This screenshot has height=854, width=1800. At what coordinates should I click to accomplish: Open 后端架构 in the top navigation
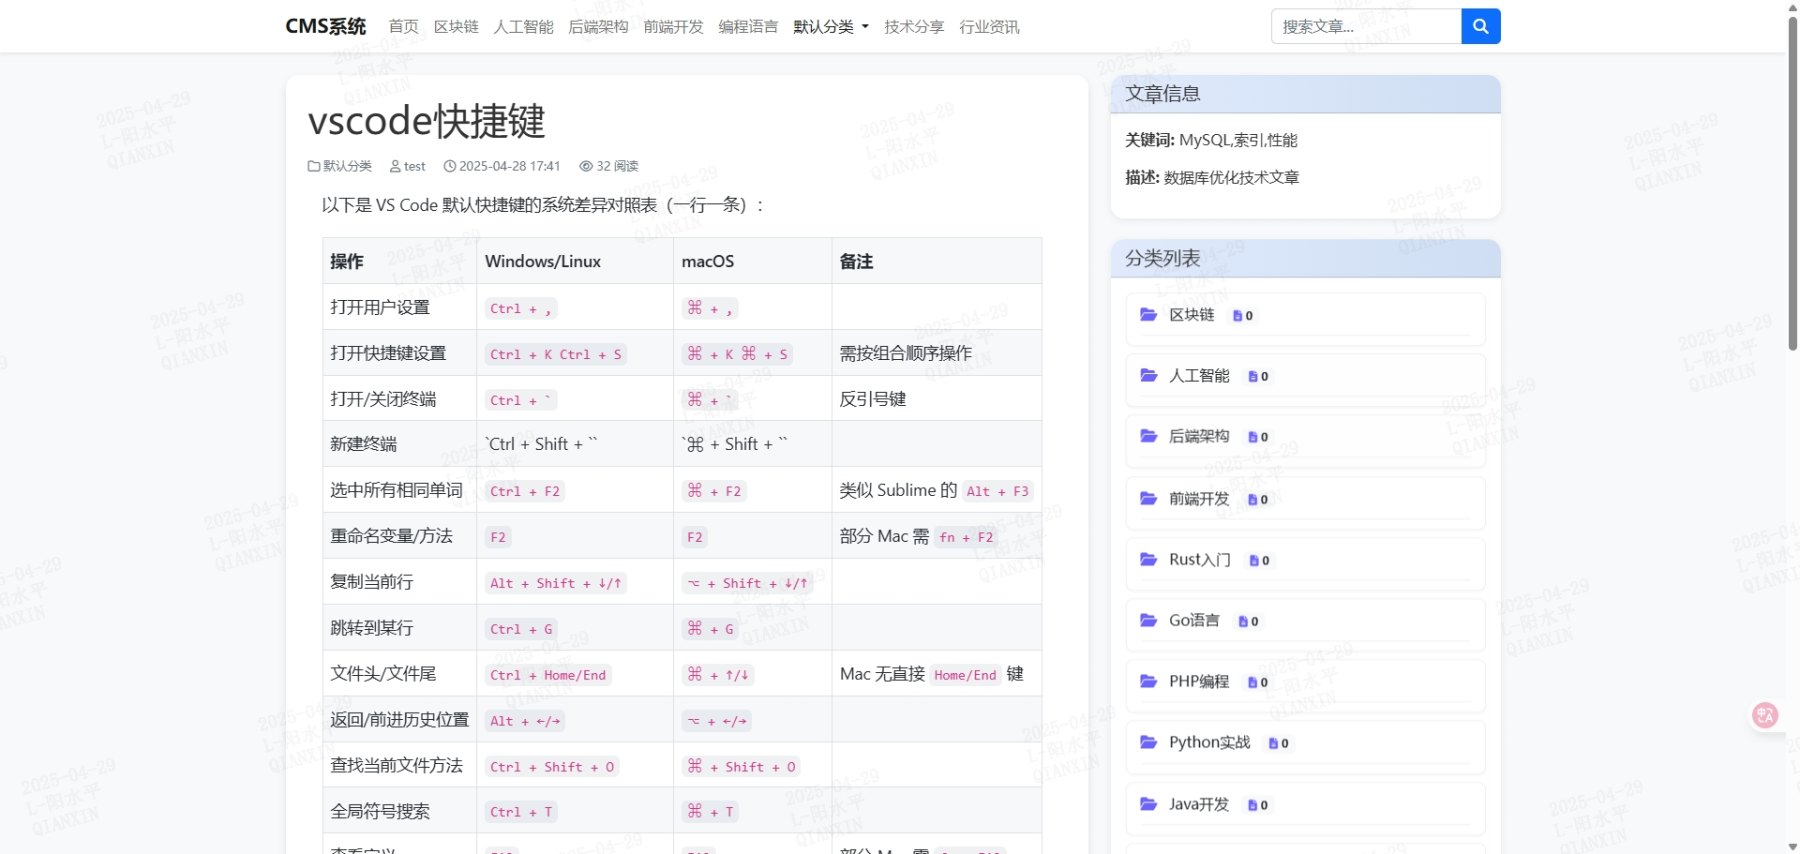(x=598, y=27)
